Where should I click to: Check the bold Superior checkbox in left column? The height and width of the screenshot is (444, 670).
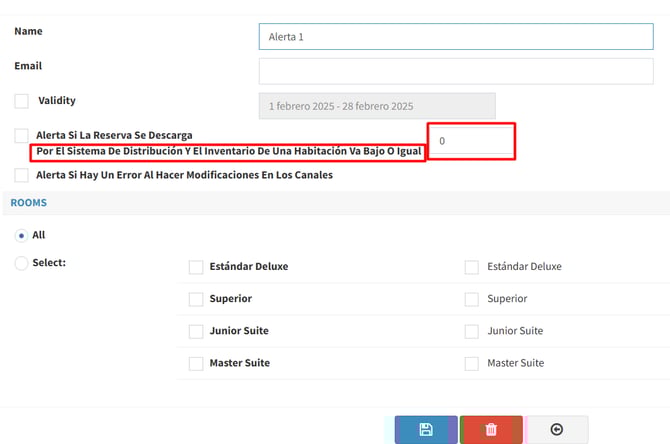(x=196, y=299)
